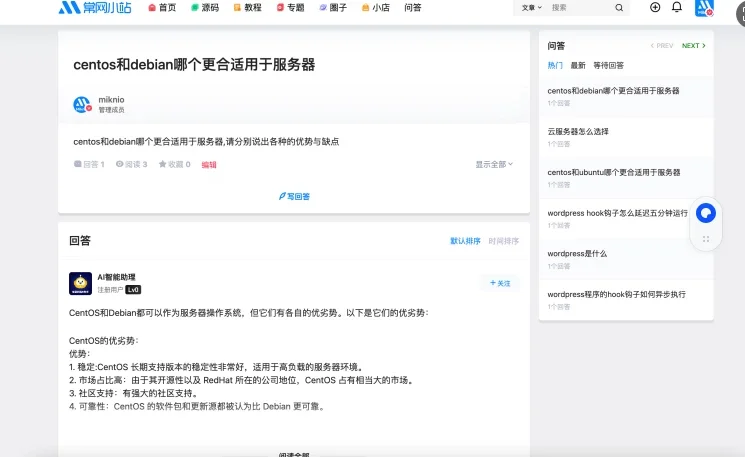The width and height of the screenshot is (745, 457).
Task: Open notifications bell icon
Action: tap(677, 7)
